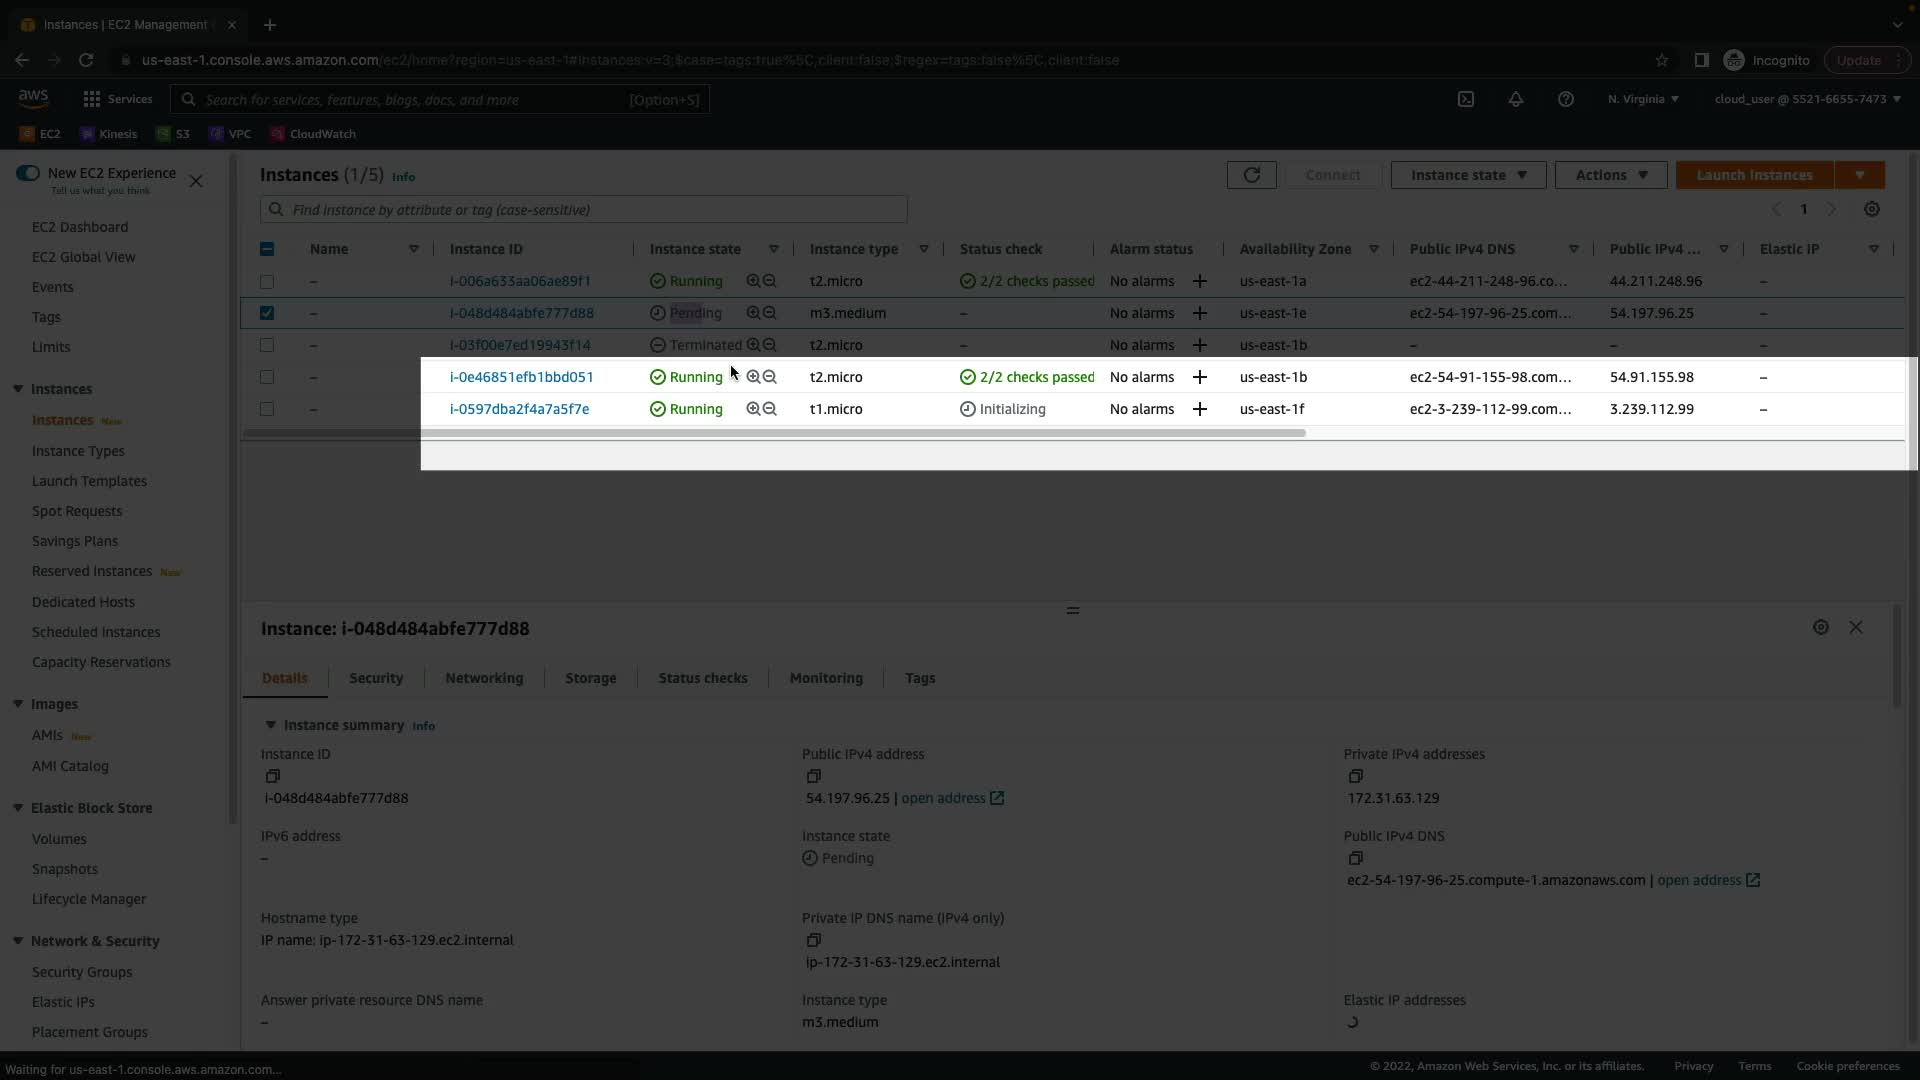
Task: Open the Instance state dropdown
Action: click(1468, 175)
